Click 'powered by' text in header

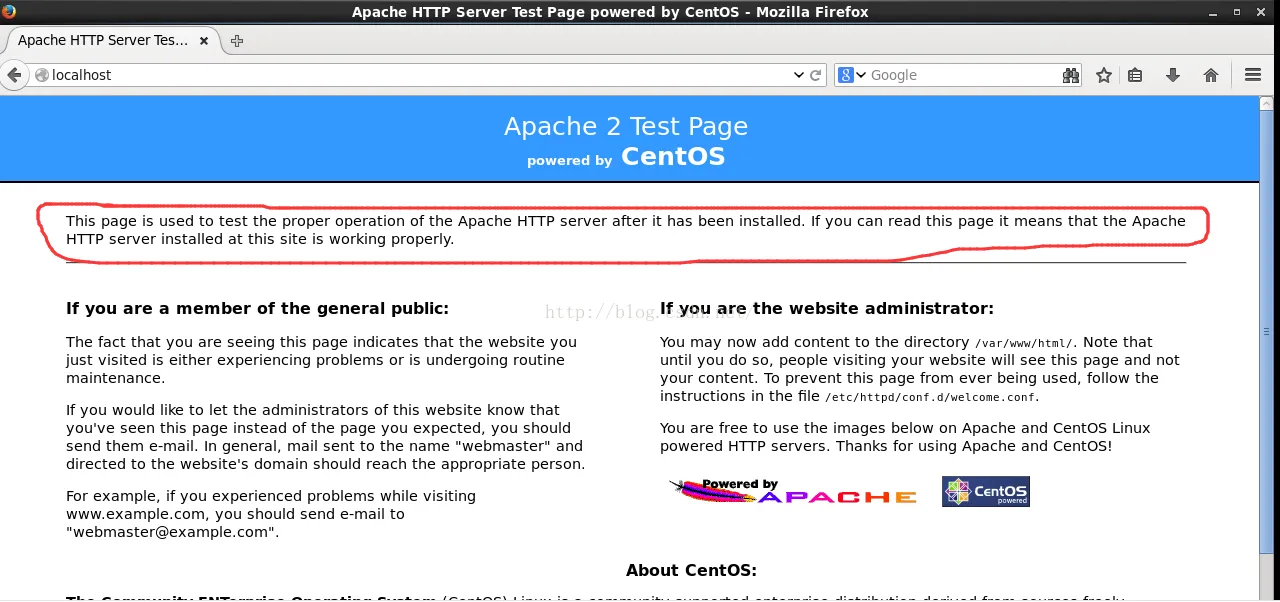pyautogui.click(x=569, y=161)
